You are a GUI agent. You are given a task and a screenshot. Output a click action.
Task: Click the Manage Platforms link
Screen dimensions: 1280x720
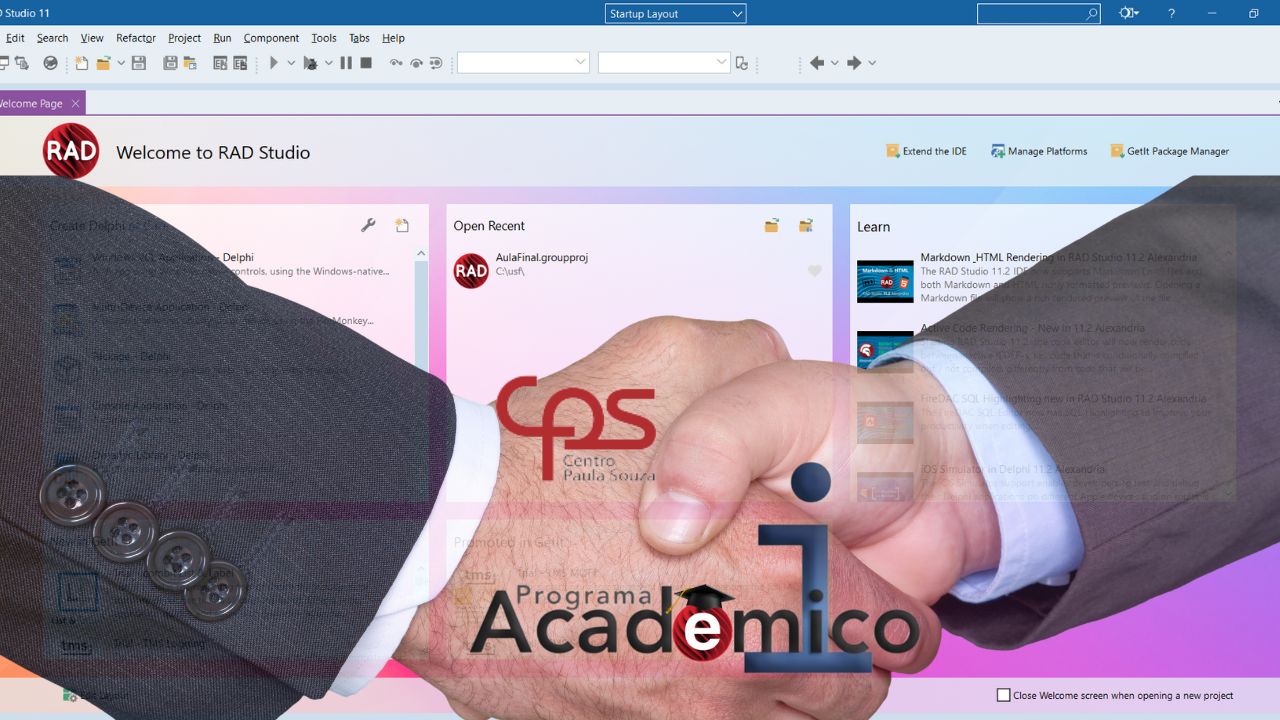[x=1039, y=151]
